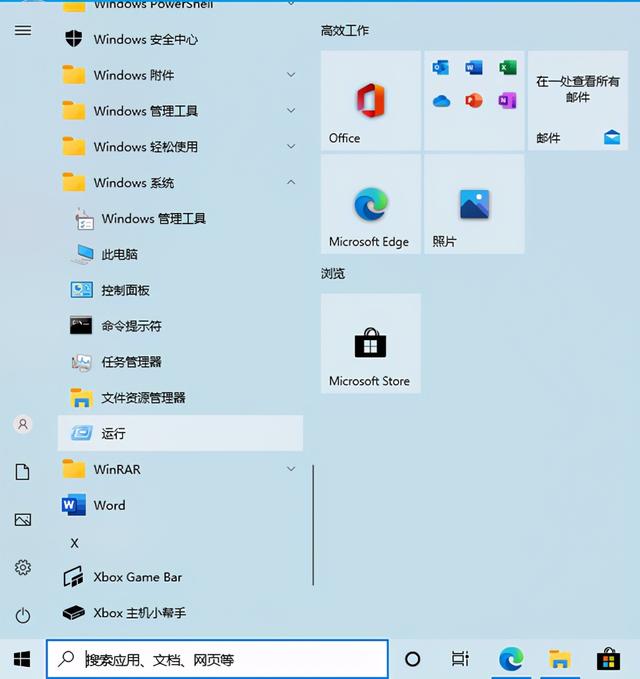Open Settings gear icon
This screenshot has width=640, height=679.
pyautogui.click(x=23, y=567)
